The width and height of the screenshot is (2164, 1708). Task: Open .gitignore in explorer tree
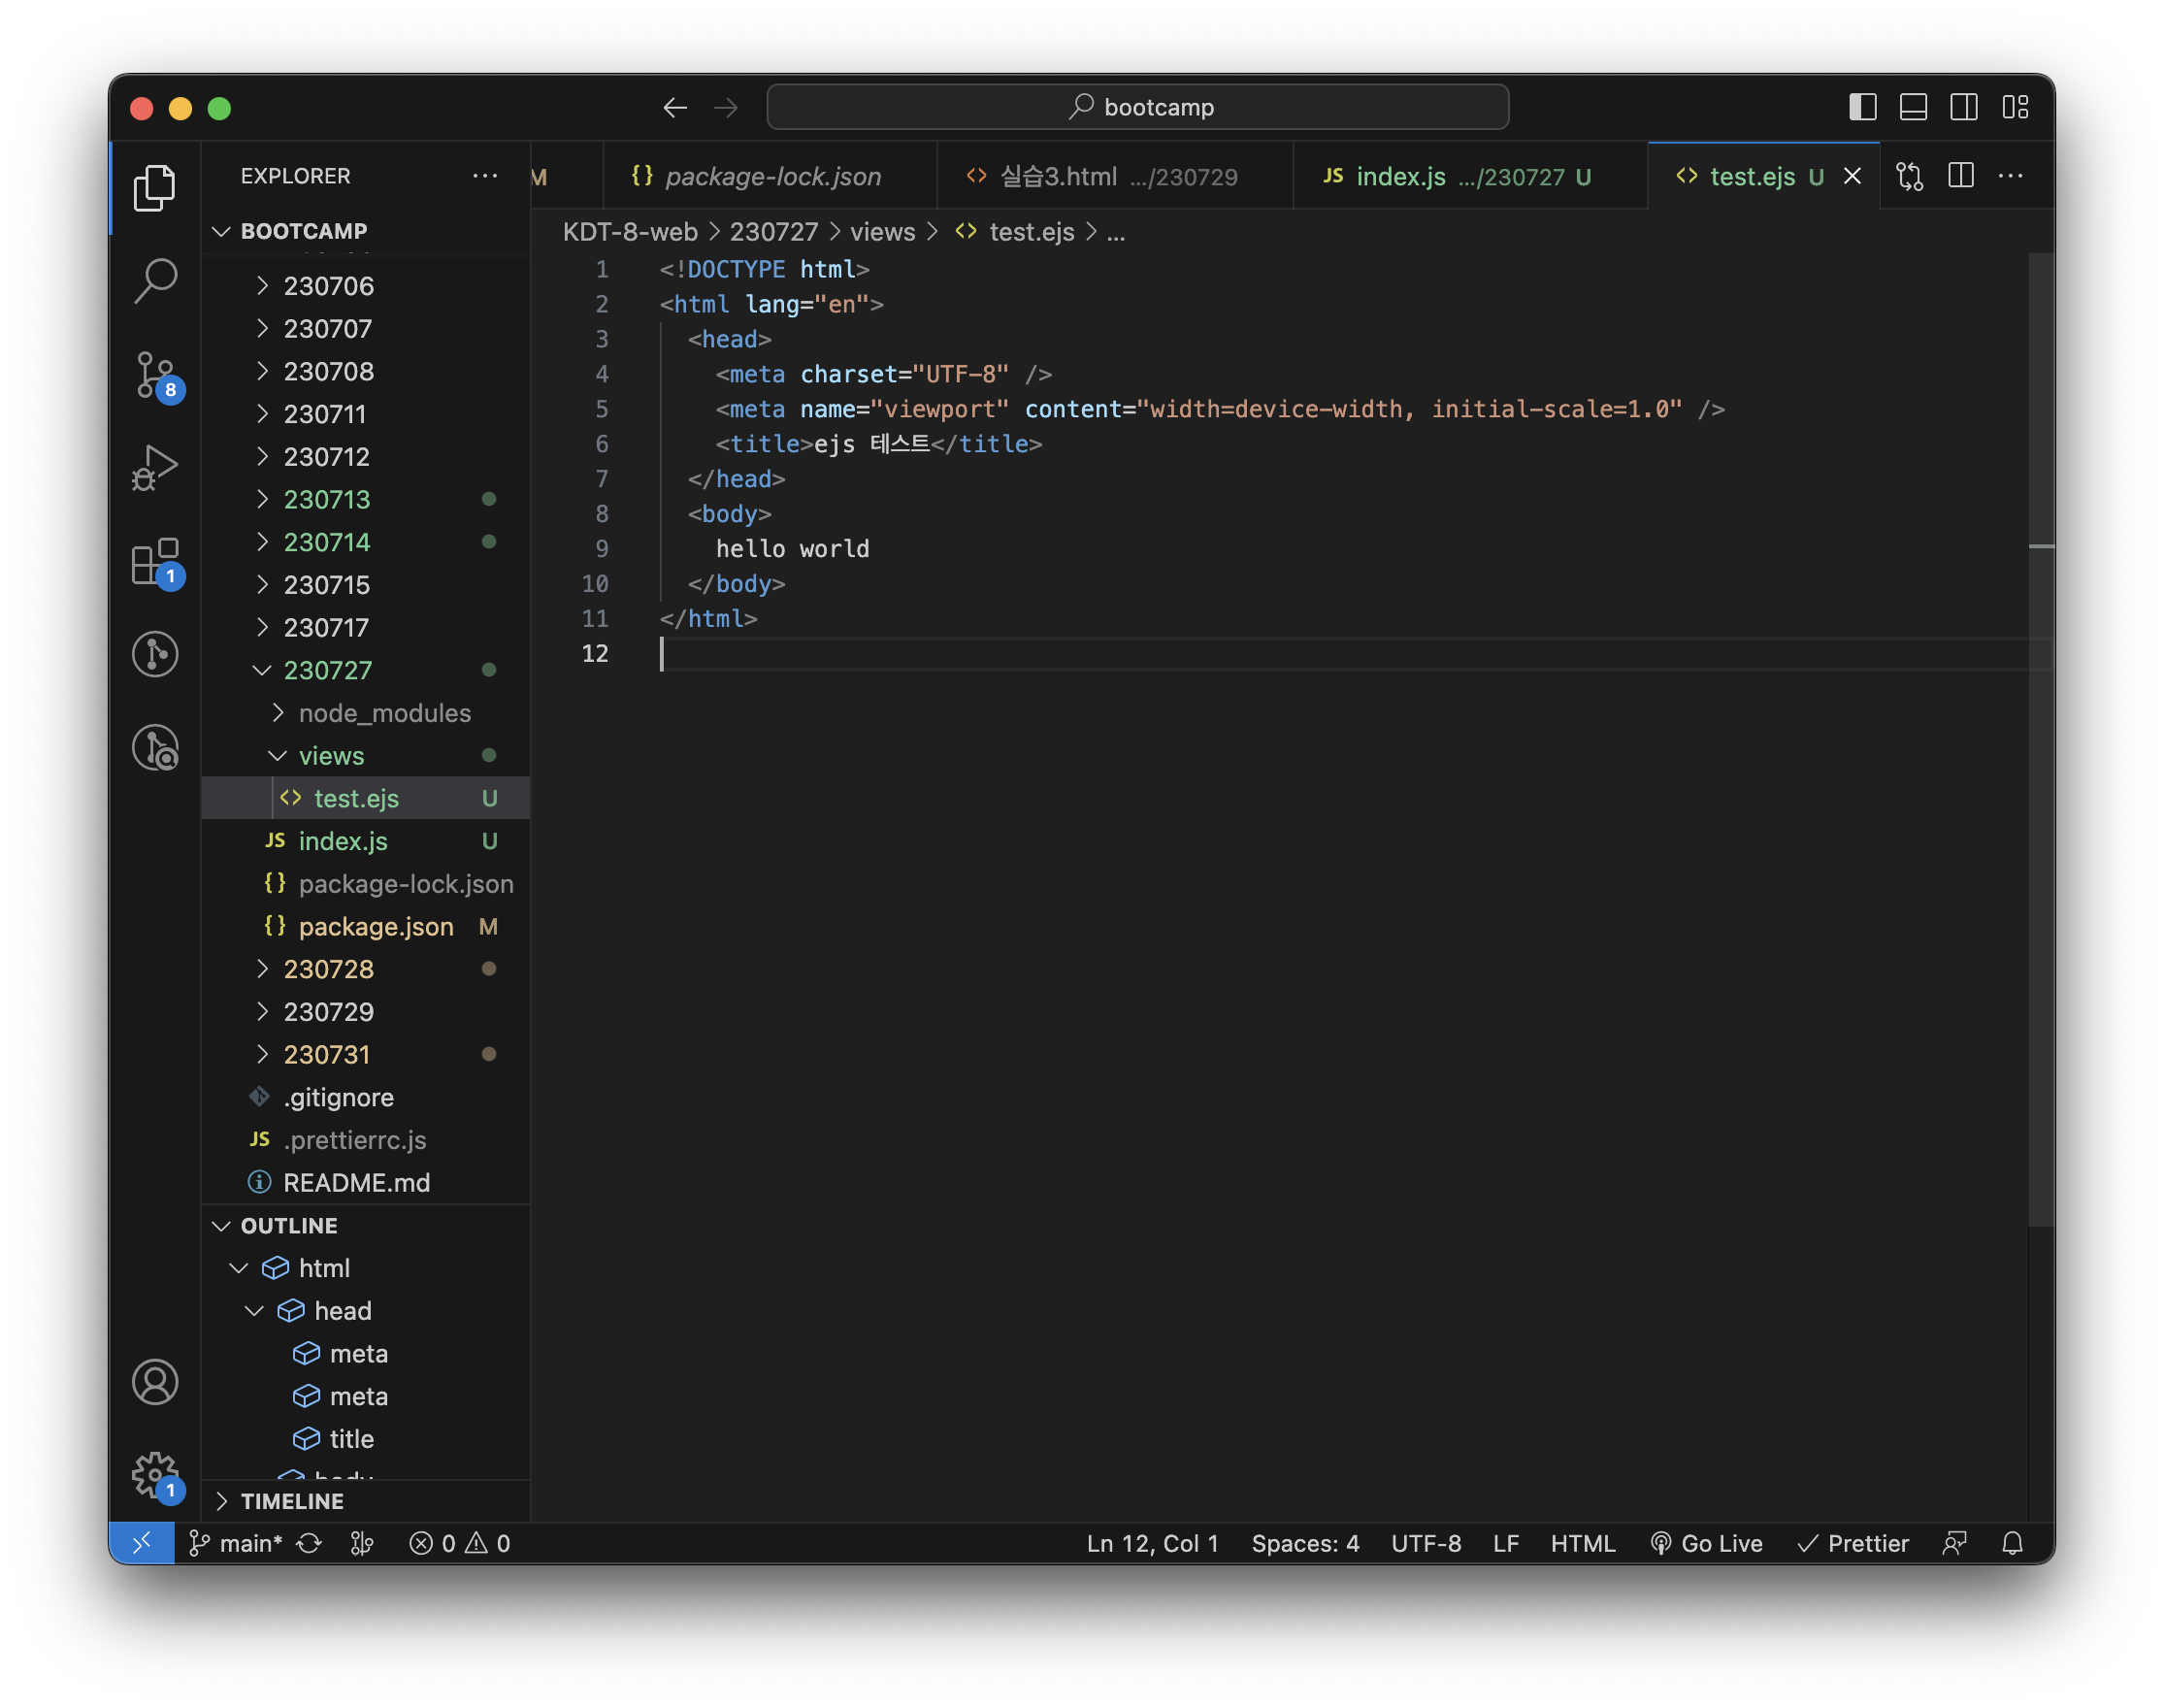(366, 1097)
